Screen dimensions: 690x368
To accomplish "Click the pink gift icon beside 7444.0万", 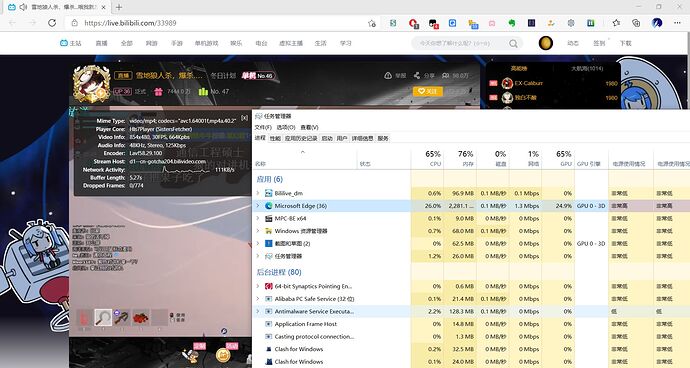I will pyautogui.click(x=158, y=92).
